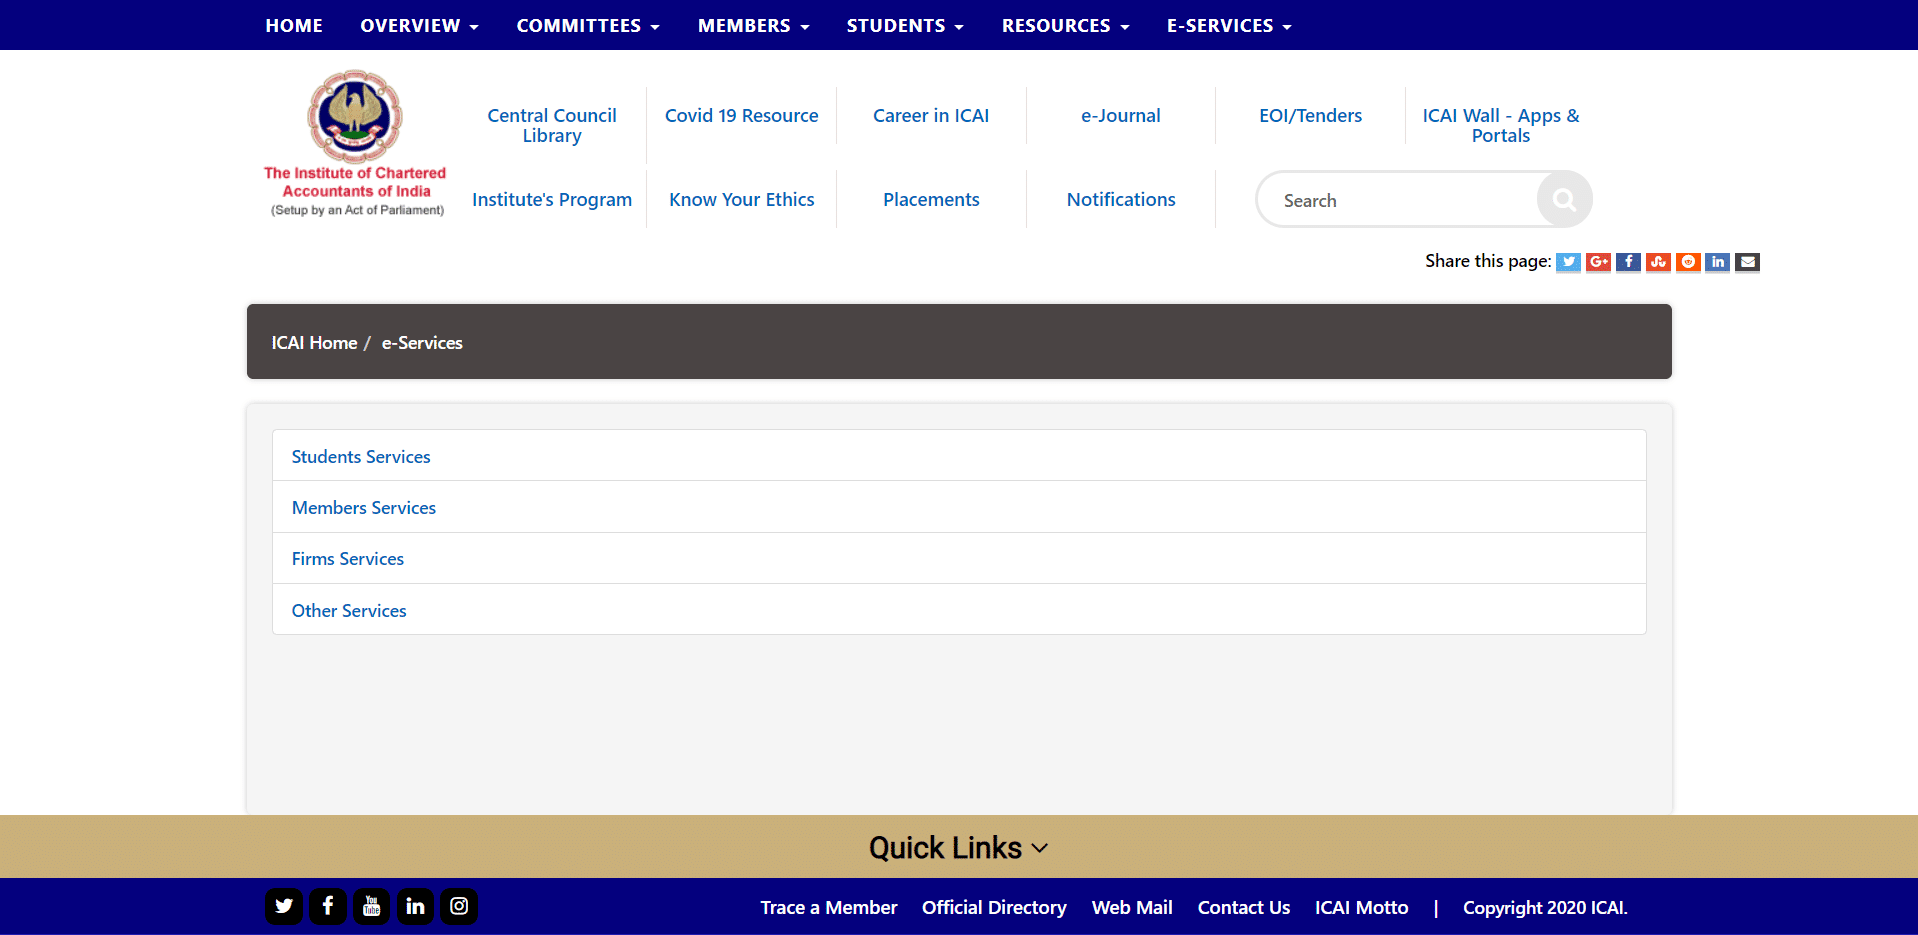Expand the Committees dropdown menu

tap(588, 25)
